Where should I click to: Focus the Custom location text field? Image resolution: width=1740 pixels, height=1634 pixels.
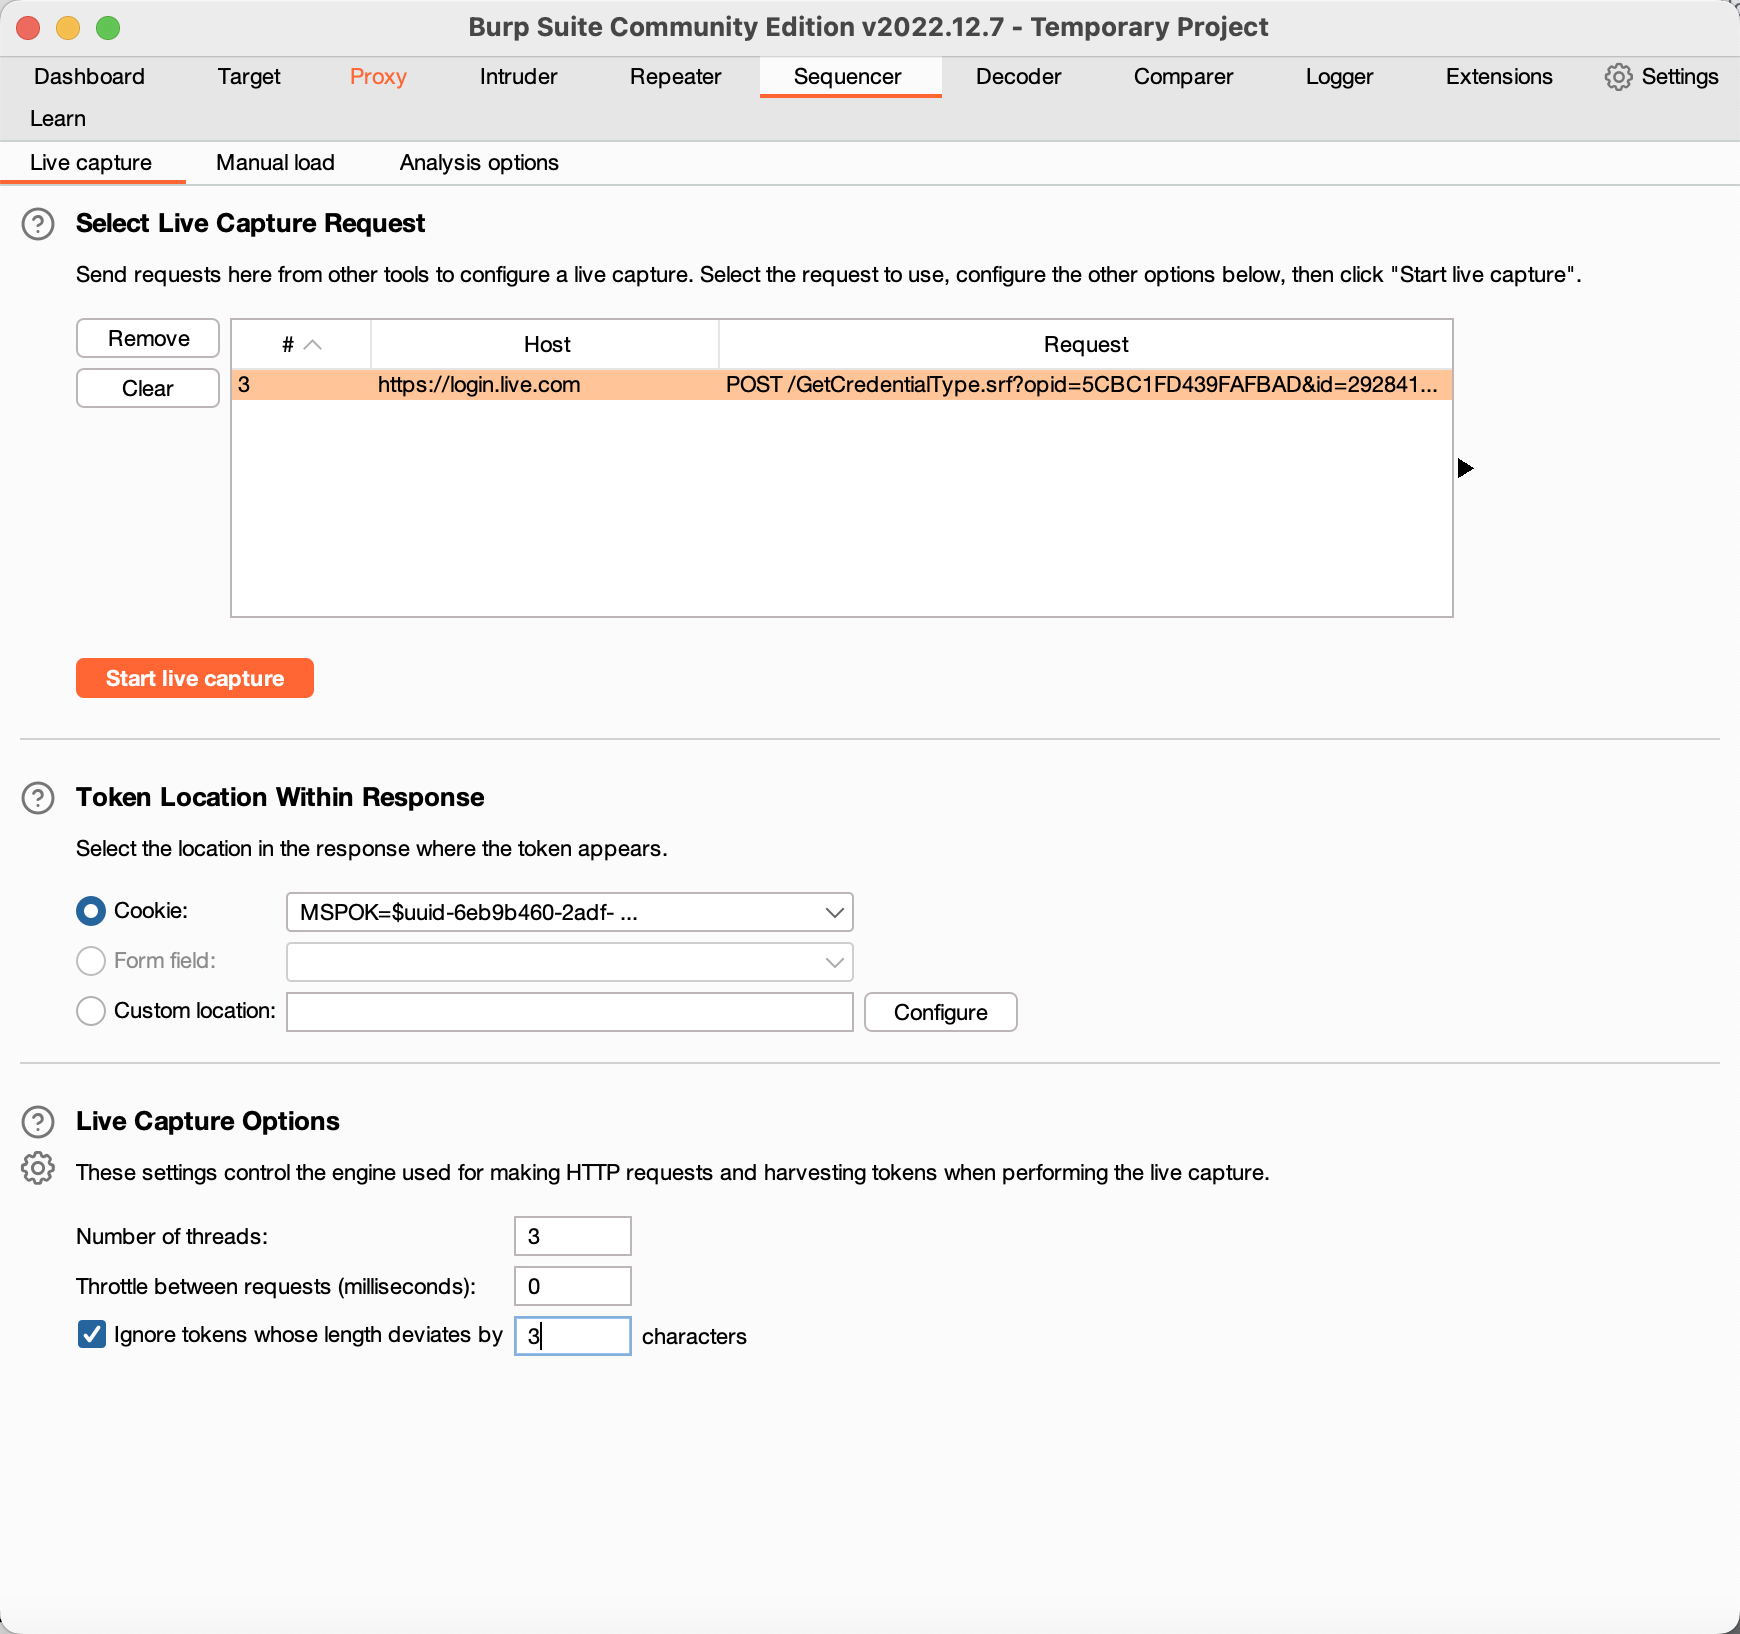tap(569, 1012)
